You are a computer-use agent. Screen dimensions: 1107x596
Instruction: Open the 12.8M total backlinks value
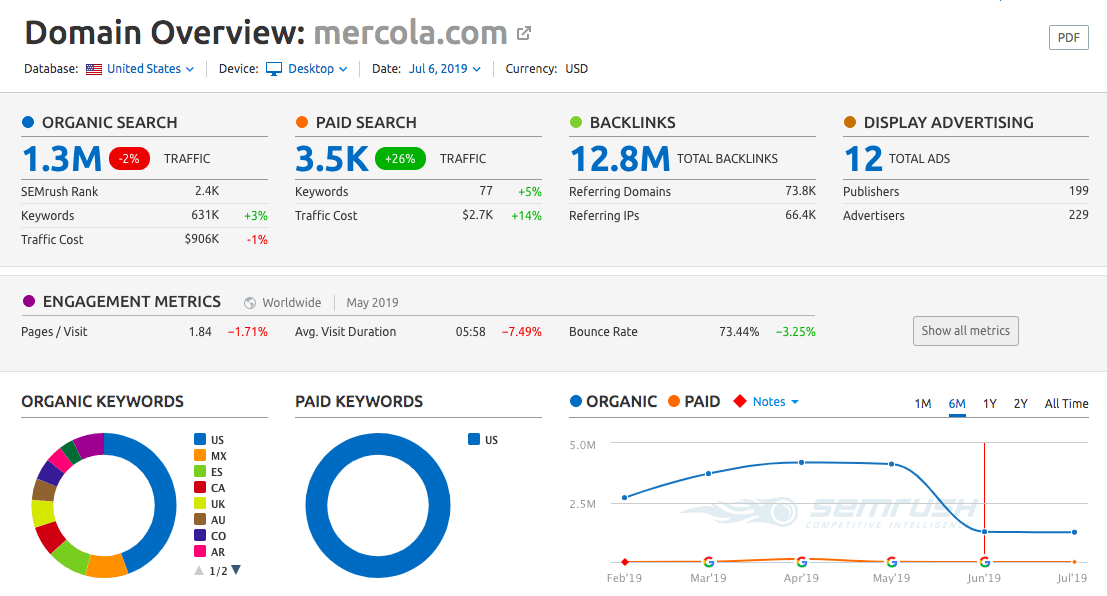point(620,159)
